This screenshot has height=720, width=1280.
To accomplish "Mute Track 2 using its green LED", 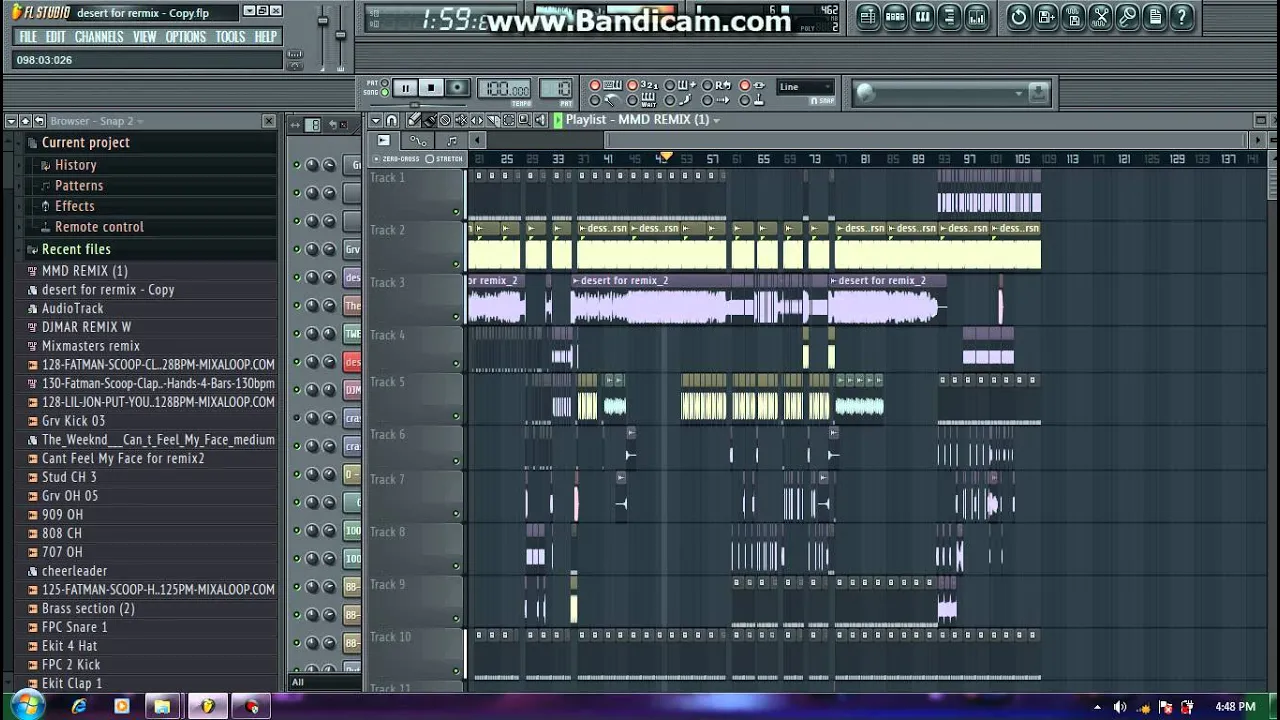I will tap(457, 264).
